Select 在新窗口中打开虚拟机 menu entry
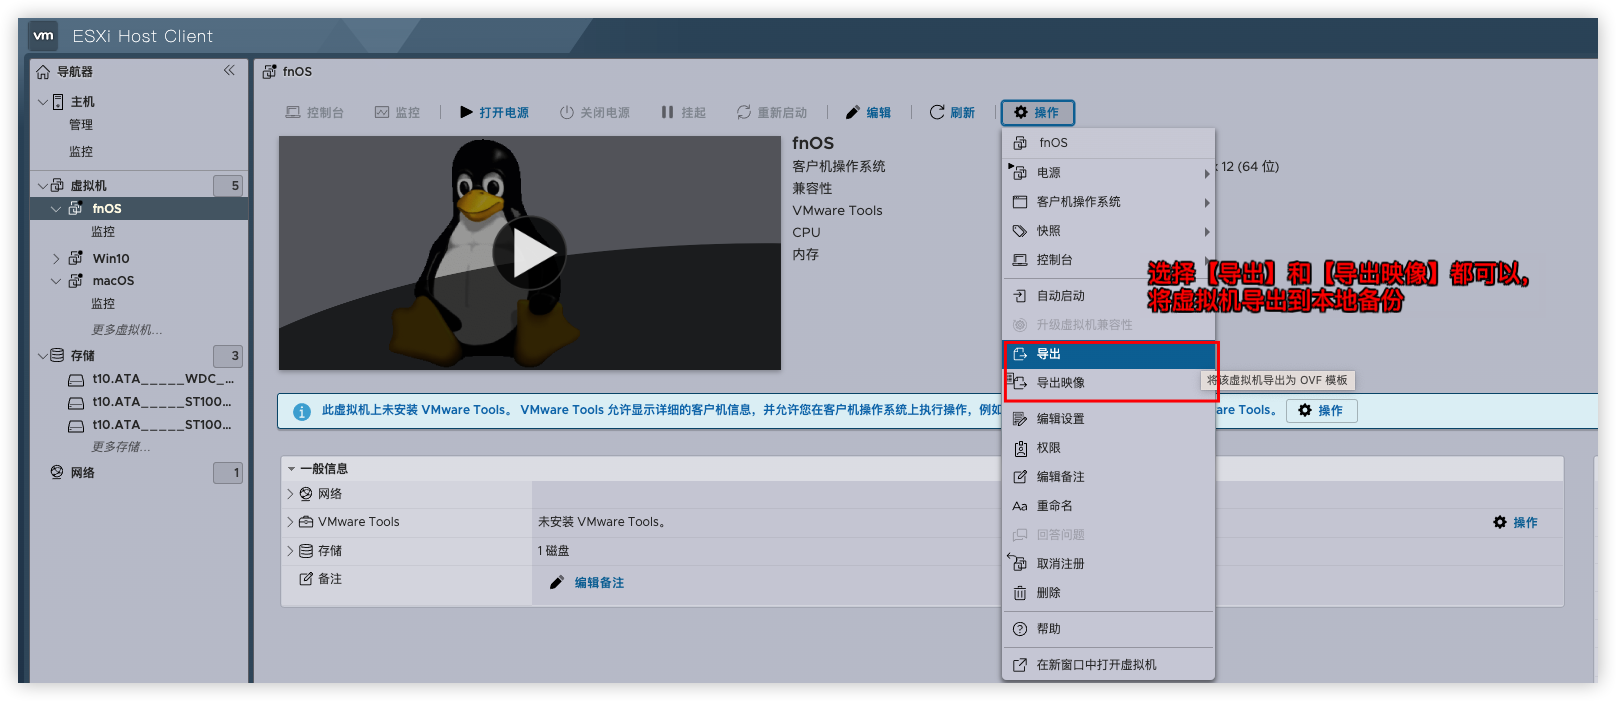This screenshot has height=701, width=1616. (1109, 665)
